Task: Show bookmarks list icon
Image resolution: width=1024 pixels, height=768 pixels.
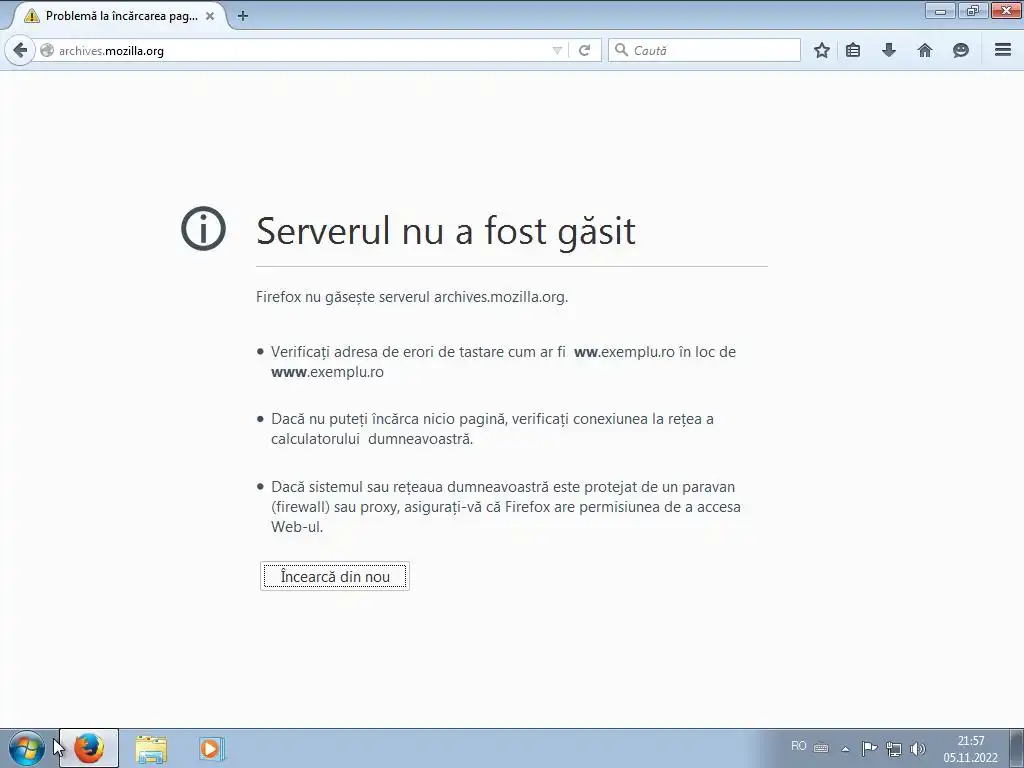Action: coord(853,50)
